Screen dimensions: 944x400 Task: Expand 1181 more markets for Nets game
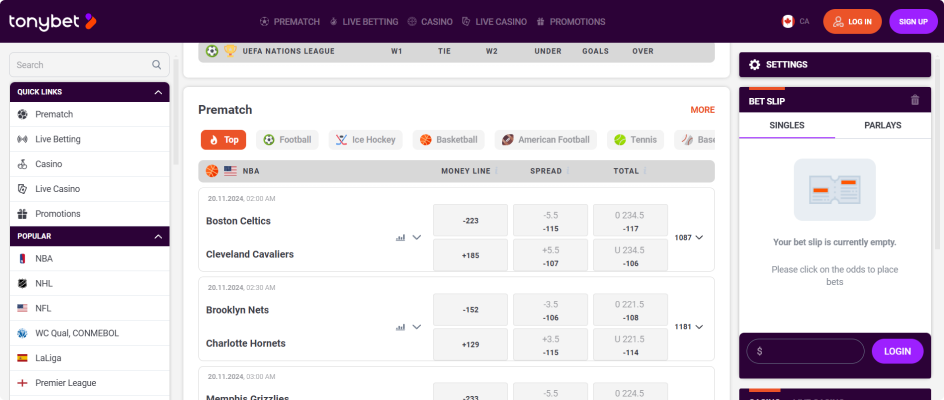689,327
